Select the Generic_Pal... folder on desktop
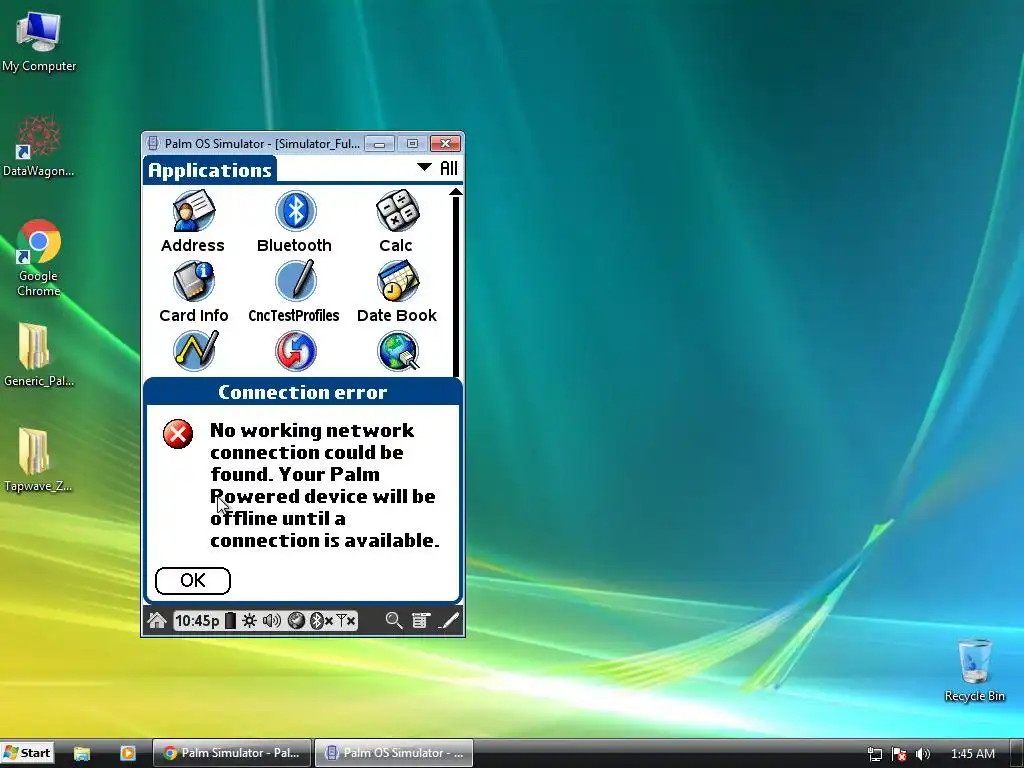The image size is (1024, 768). [39, 355]
